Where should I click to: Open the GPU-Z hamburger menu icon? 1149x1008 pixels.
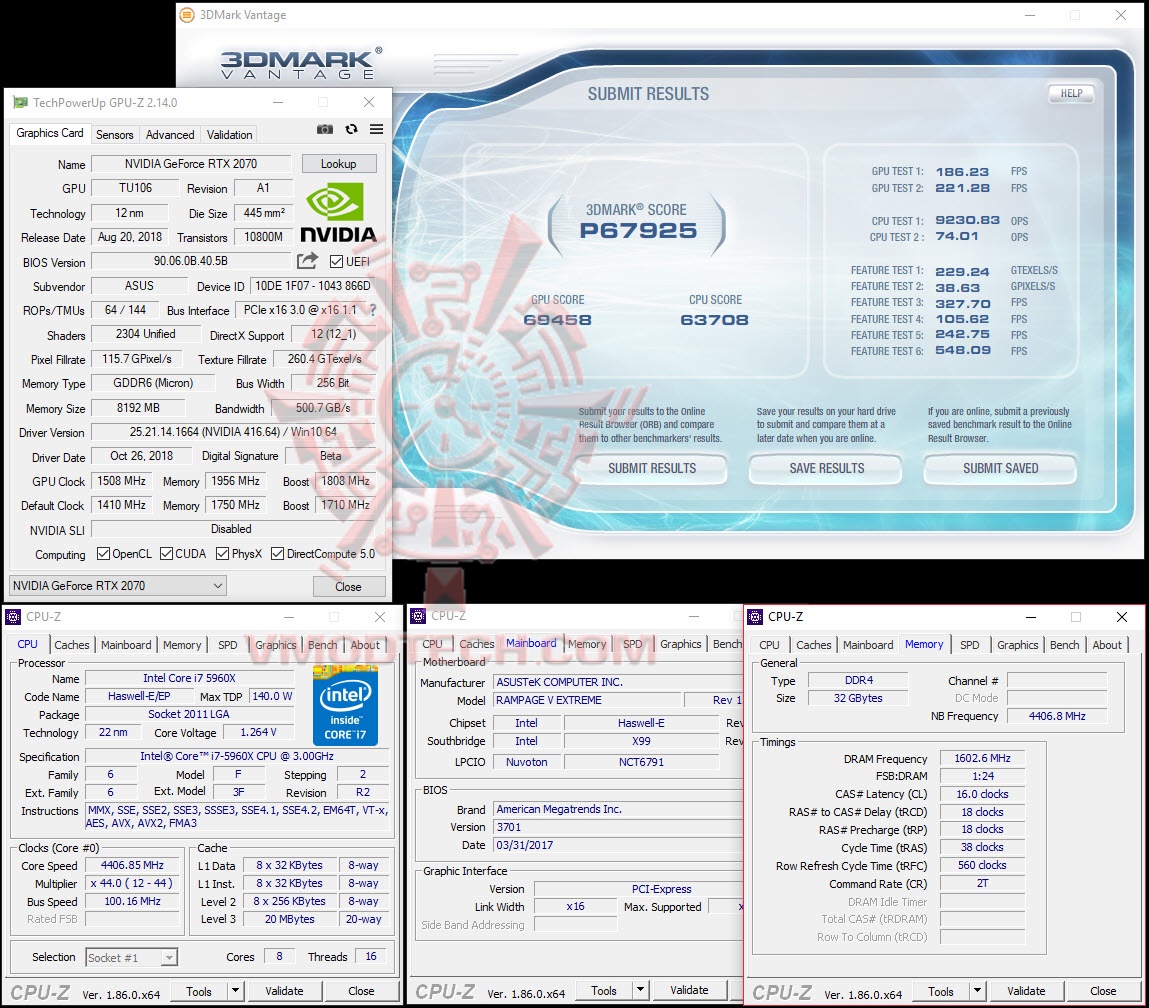pos(377,129)
